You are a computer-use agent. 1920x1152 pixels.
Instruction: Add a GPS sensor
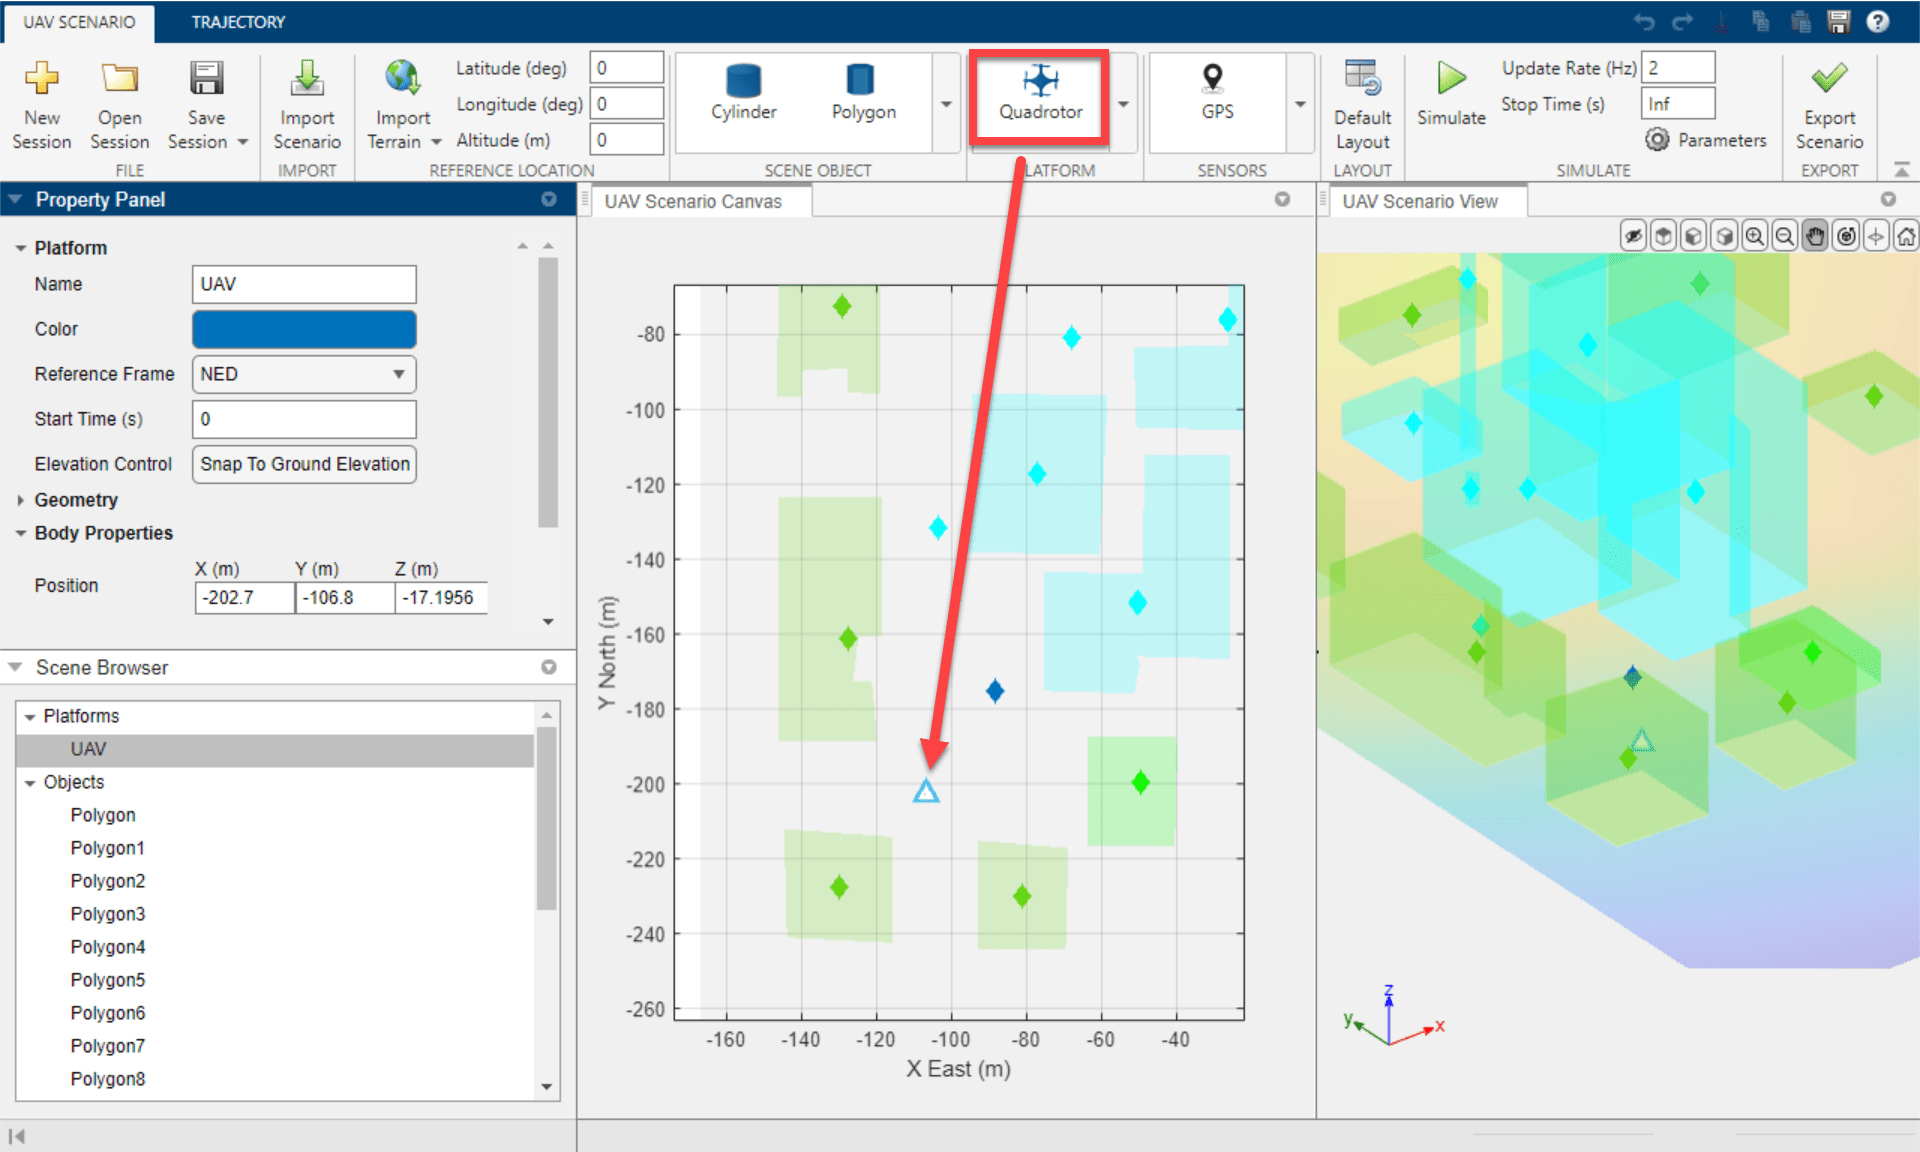point(1216,94)
